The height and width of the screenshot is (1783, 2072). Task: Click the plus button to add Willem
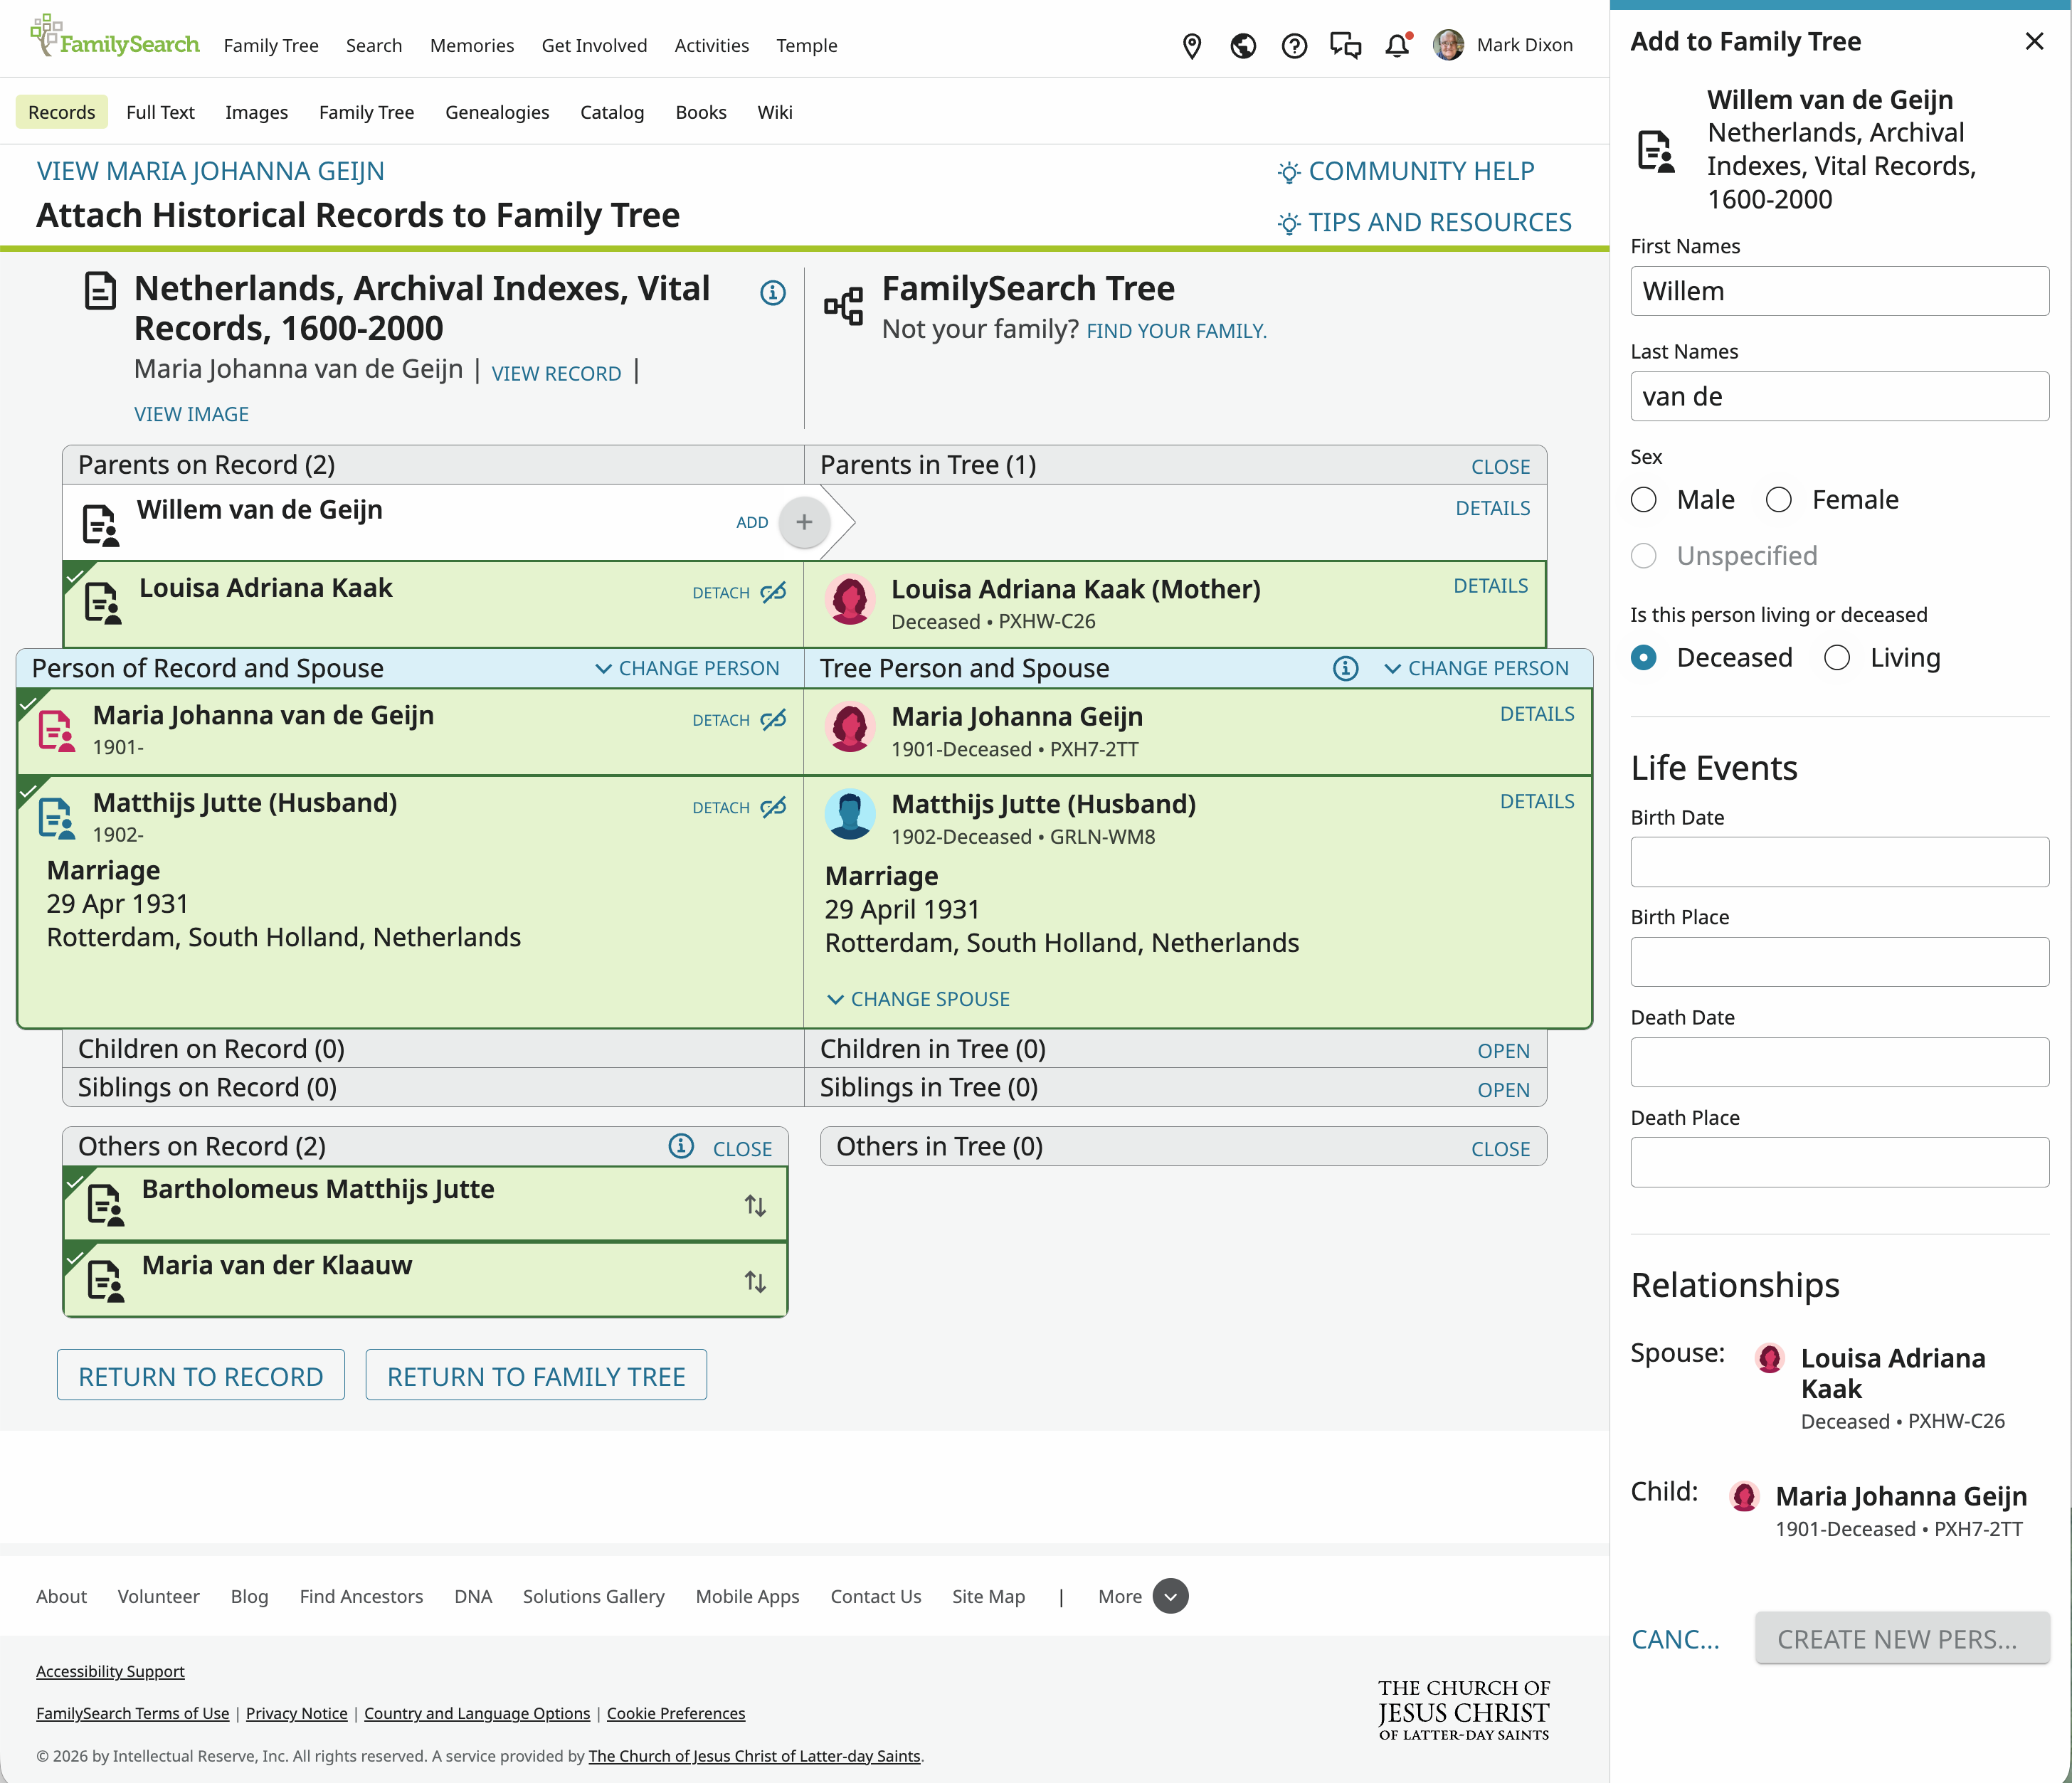803,522
